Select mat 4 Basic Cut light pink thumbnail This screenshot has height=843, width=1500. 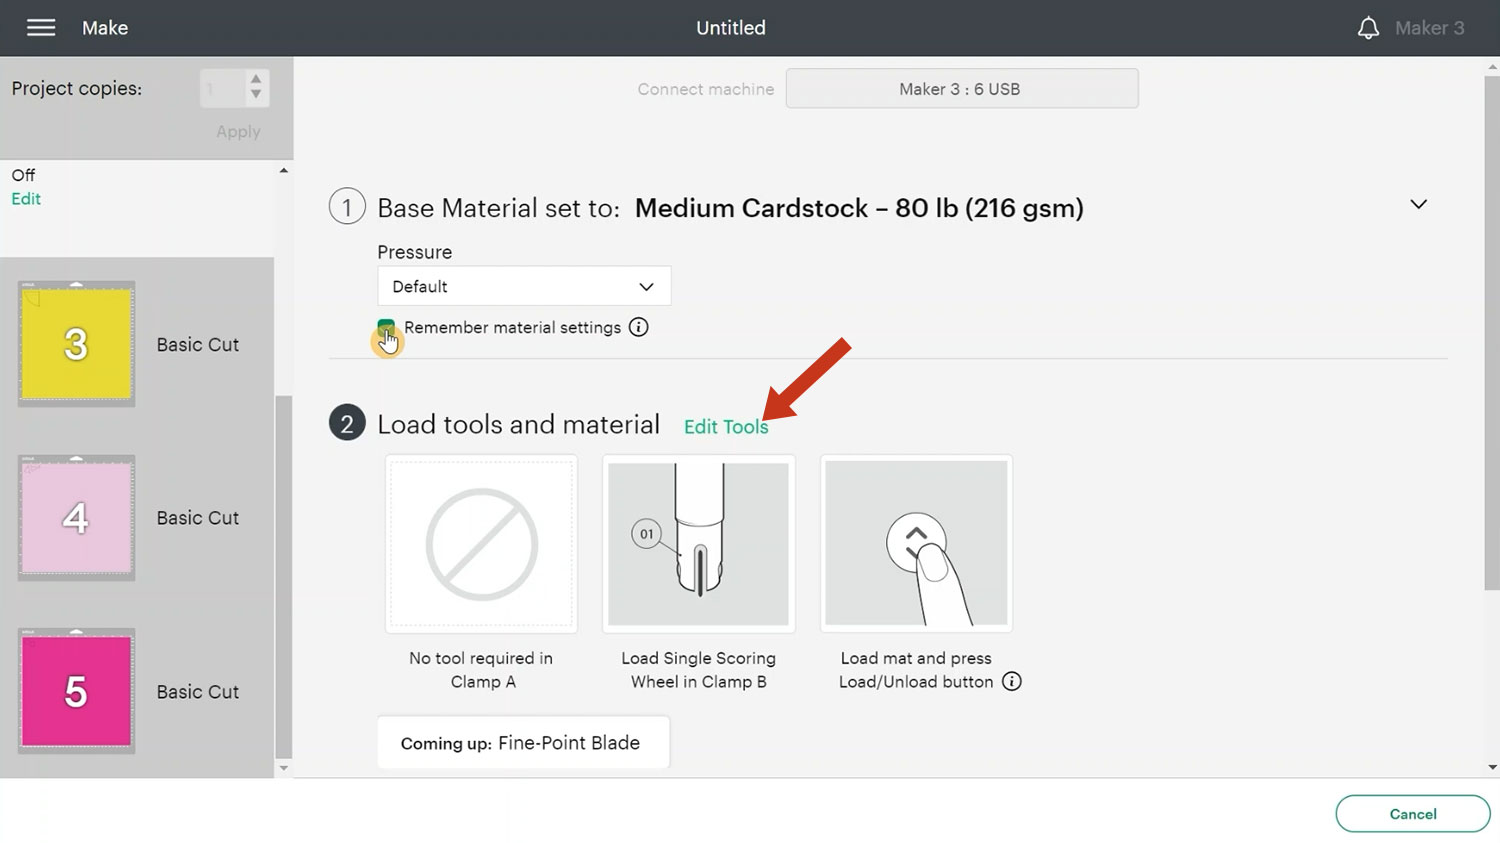pos(76,518)
